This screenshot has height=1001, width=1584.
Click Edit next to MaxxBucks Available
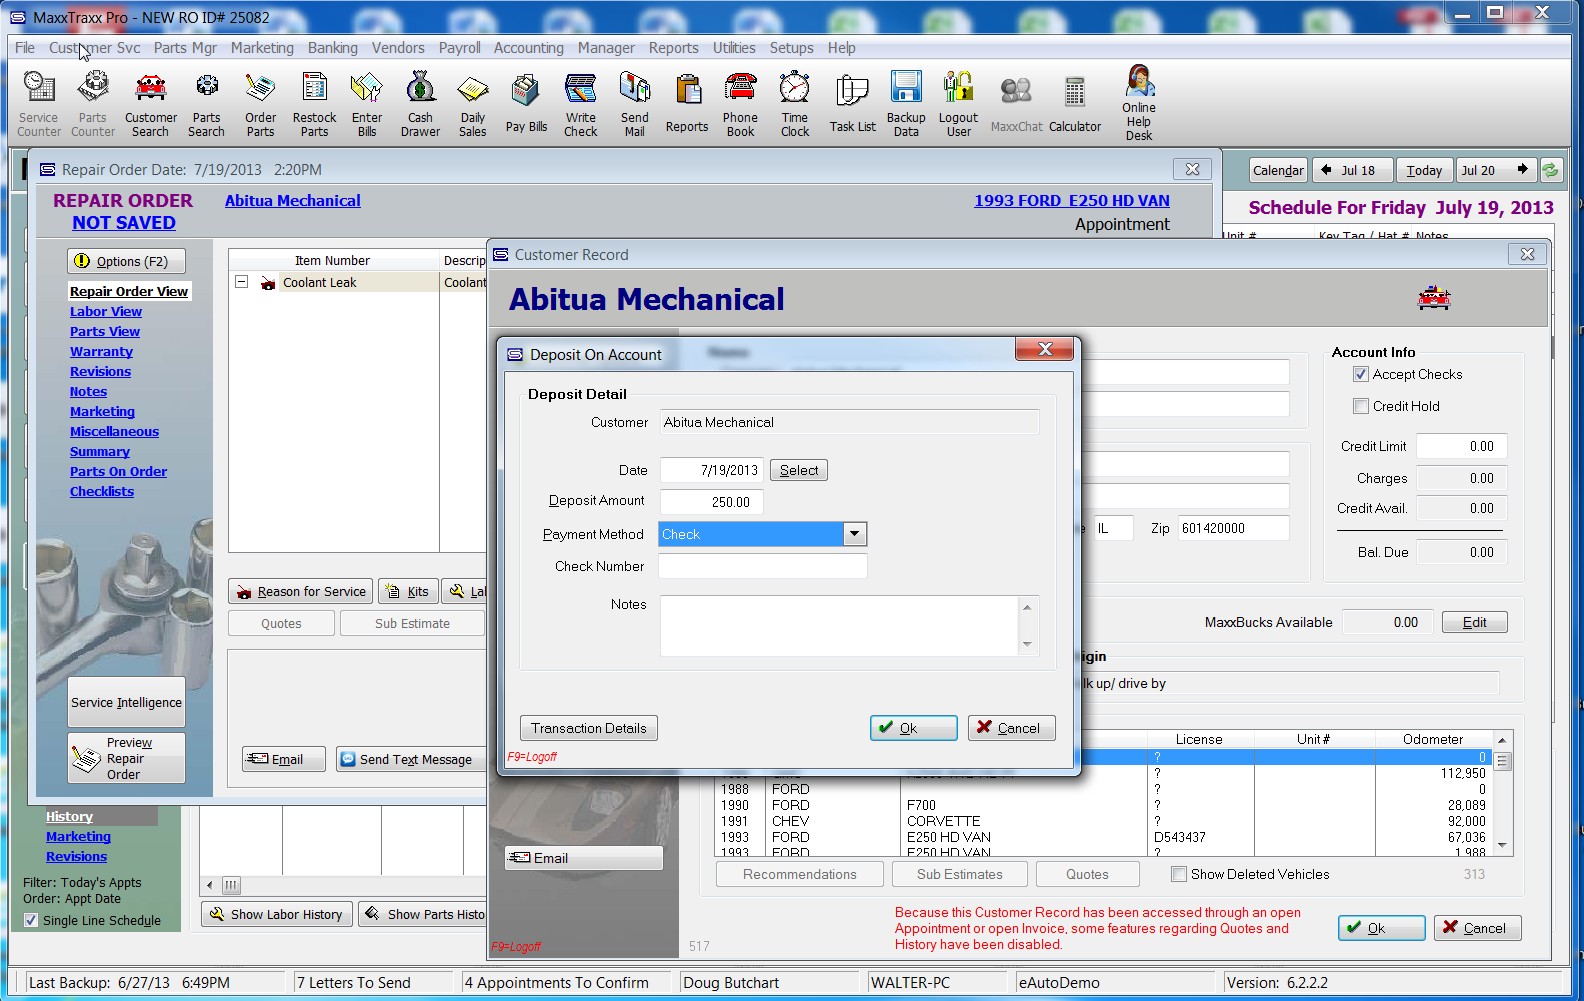tap(1474, 622)
